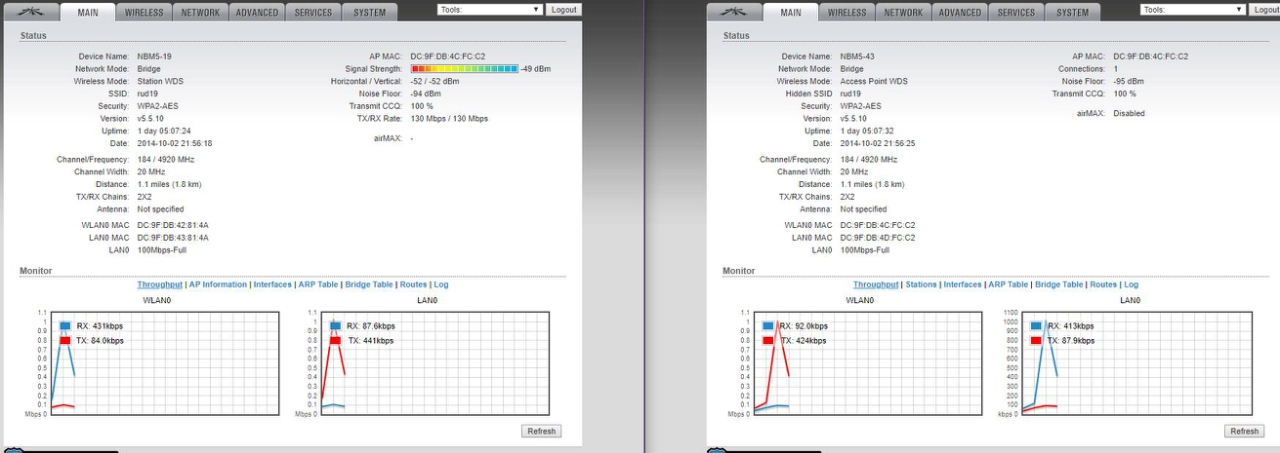Switch to WIRELESS tab on NBM5-19 device

click(x=144, y=13)
